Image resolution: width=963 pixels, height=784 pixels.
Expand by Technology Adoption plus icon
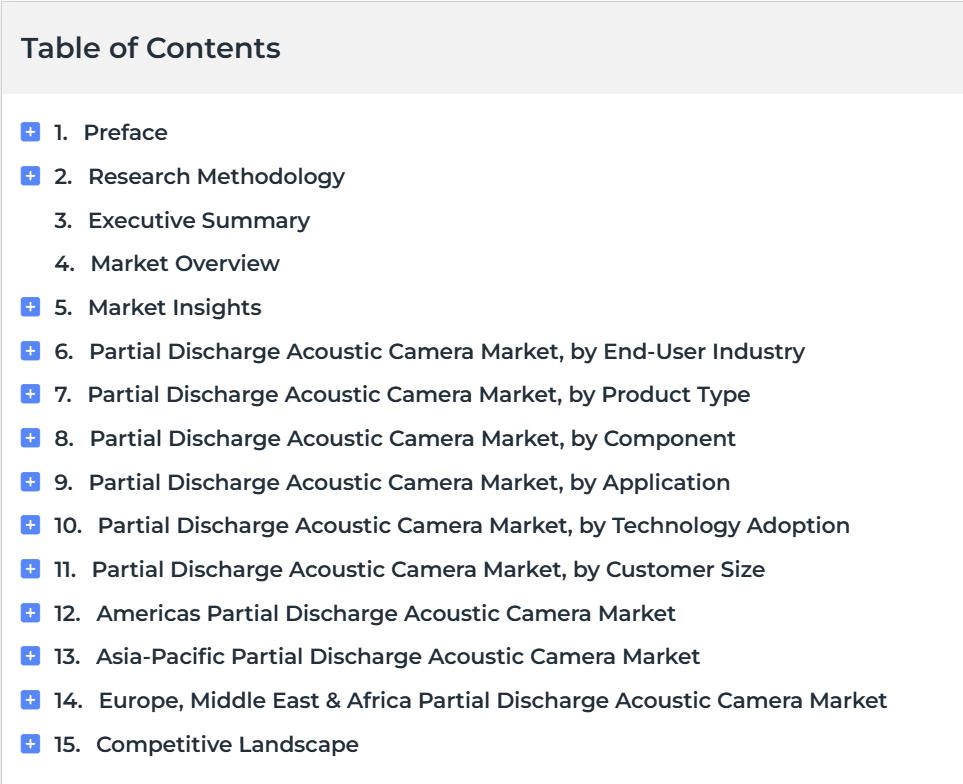[x=30, y=525]
